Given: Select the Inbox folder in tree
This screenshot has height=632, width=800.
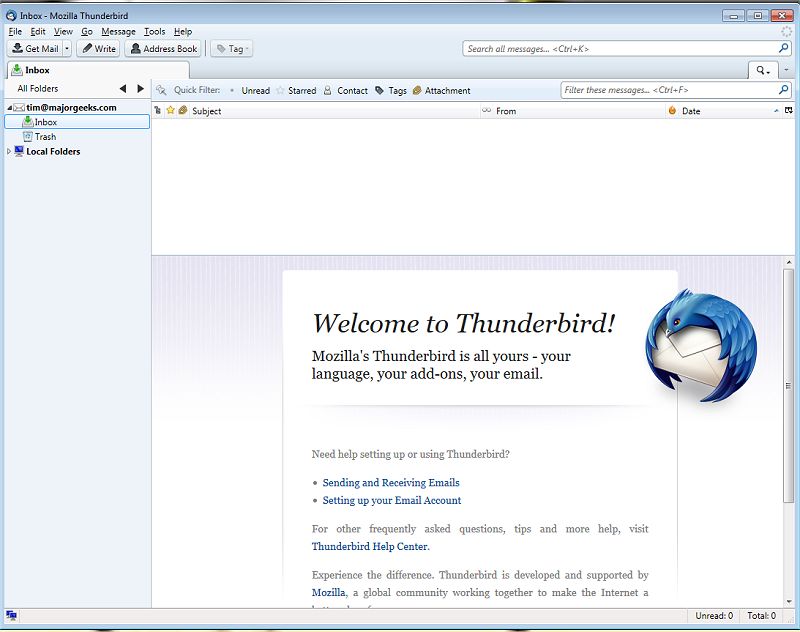Looking at the screenshot, I should pos(77,122).
